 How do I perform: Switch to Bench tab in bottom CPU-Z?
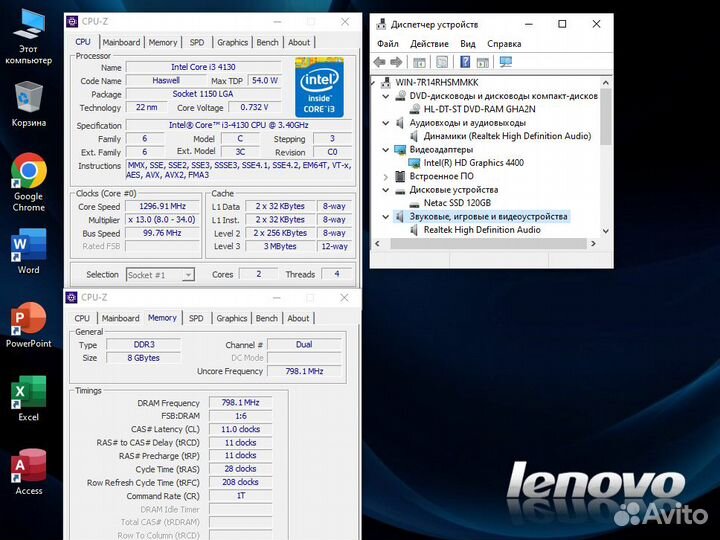(x=266, y=318)
